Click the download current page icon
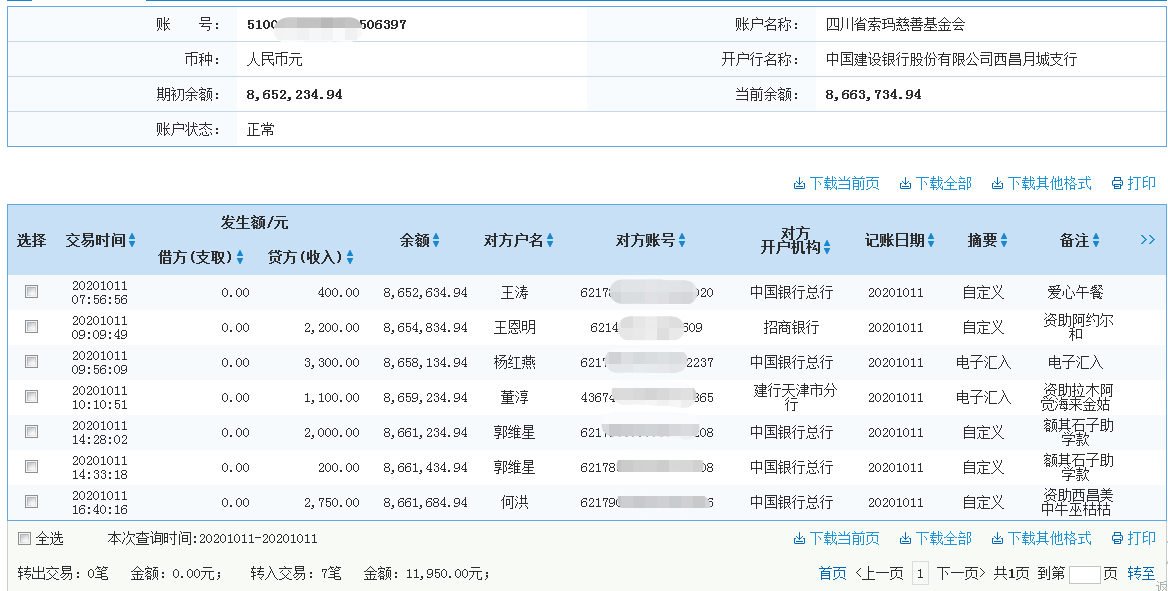 click(x=839, y=183)
